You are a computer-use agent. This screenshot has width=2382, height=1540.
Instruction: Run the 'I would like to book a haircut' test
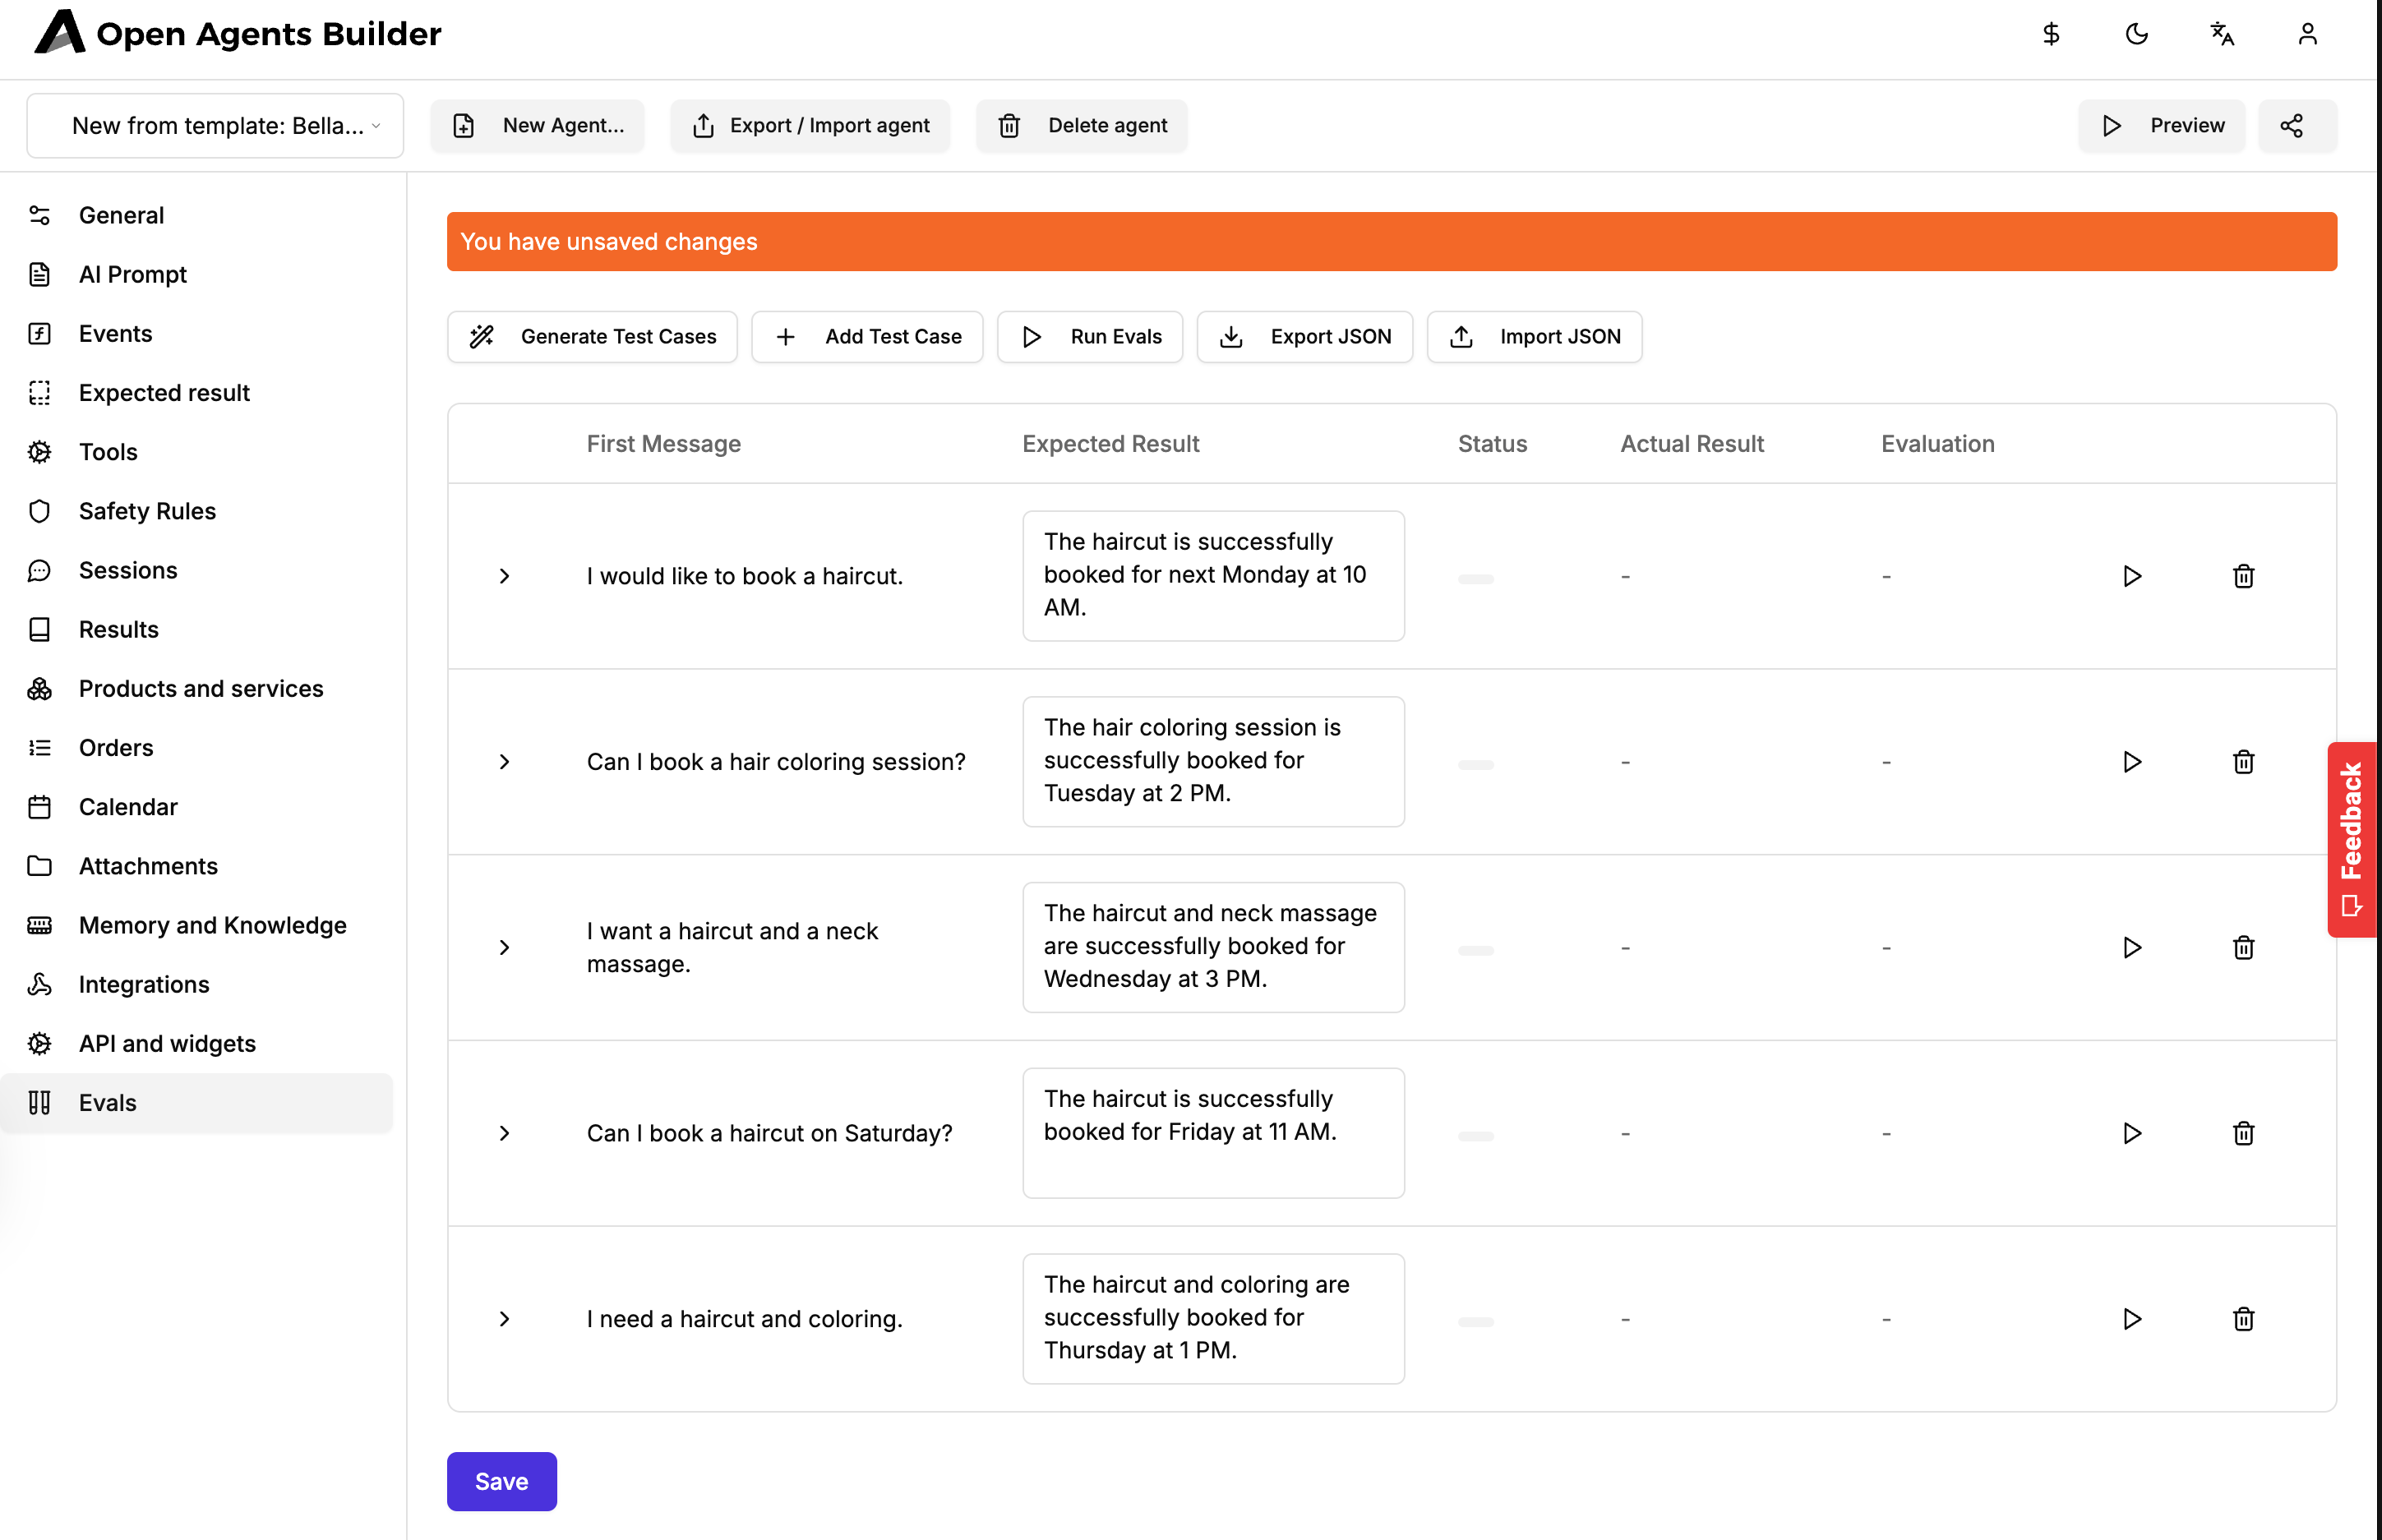point(2132,576)
